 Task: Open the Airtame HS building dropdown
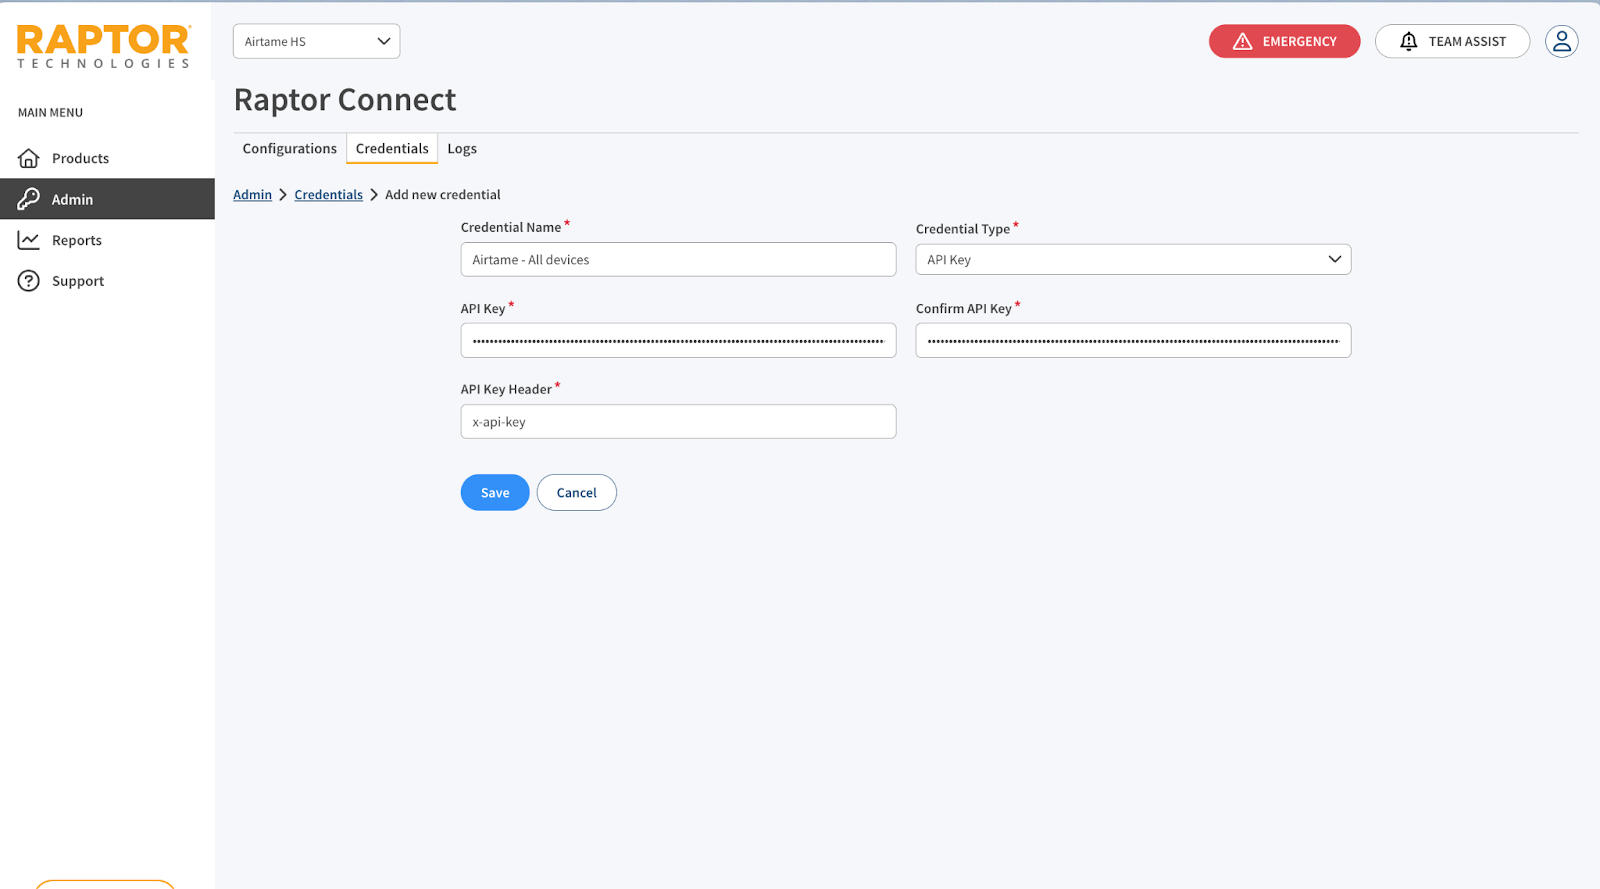[316, 41]
